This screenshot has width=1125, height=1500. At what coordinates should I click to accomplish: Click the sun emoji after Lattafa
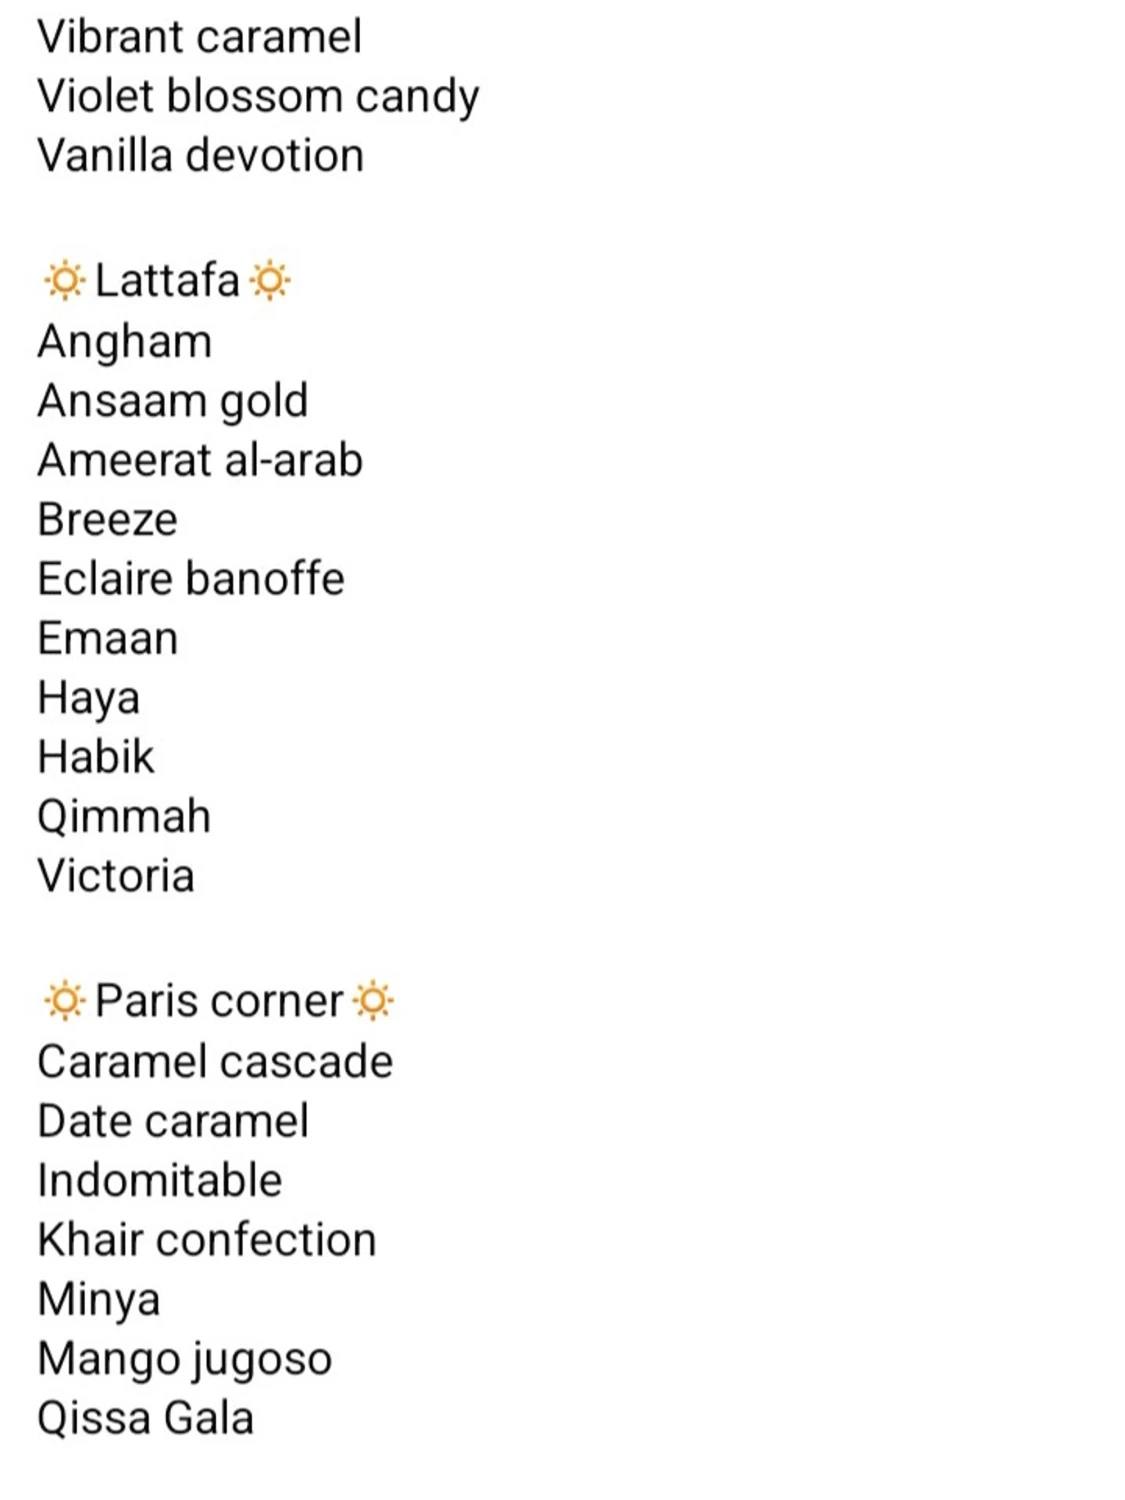click(x=269, y=281)
